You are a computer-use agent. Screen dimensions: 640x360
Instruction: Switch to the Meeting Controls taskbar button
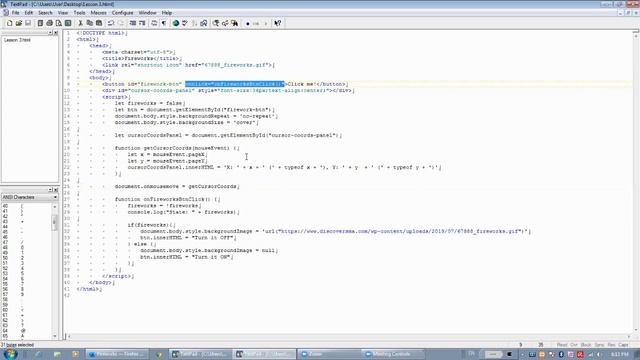[x=393, y=354]
